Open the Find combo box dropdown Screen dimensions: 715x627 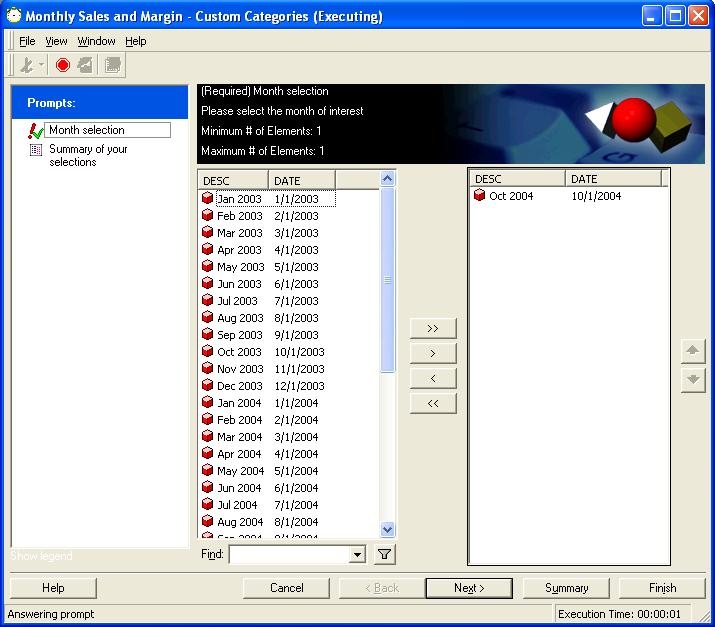(x=358, y=555)
